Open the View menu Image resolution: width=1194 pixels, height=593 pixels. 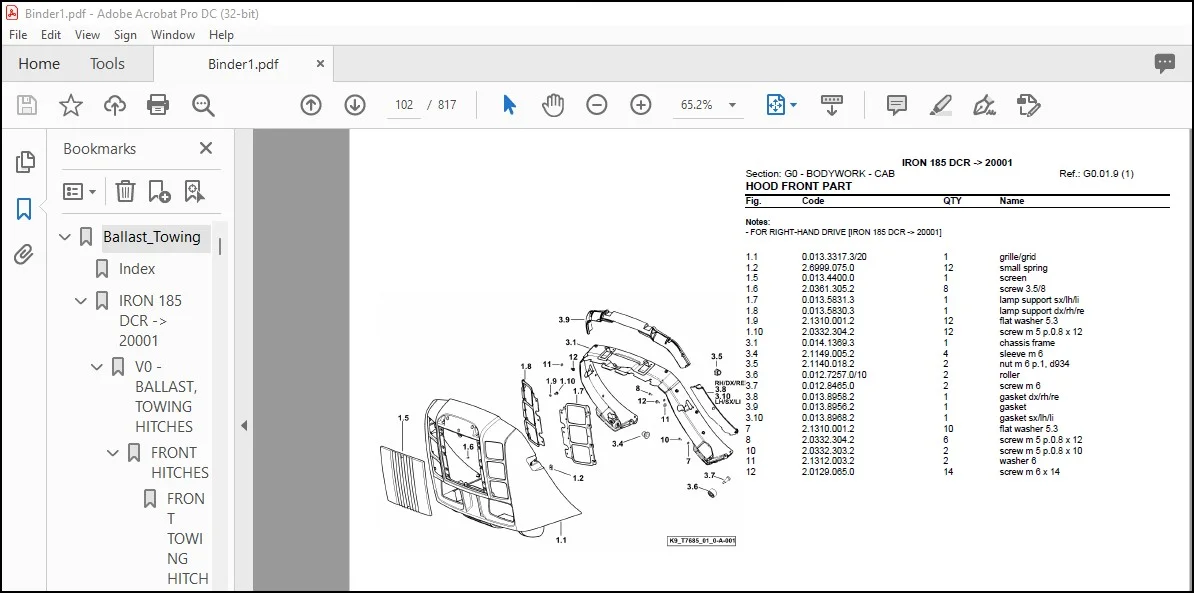(x=87, y=35)
